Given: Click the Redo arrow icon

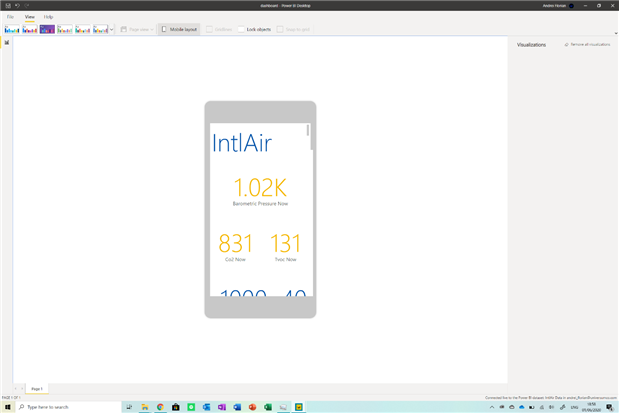Looking at the screenshot, I should pos(27,5).
